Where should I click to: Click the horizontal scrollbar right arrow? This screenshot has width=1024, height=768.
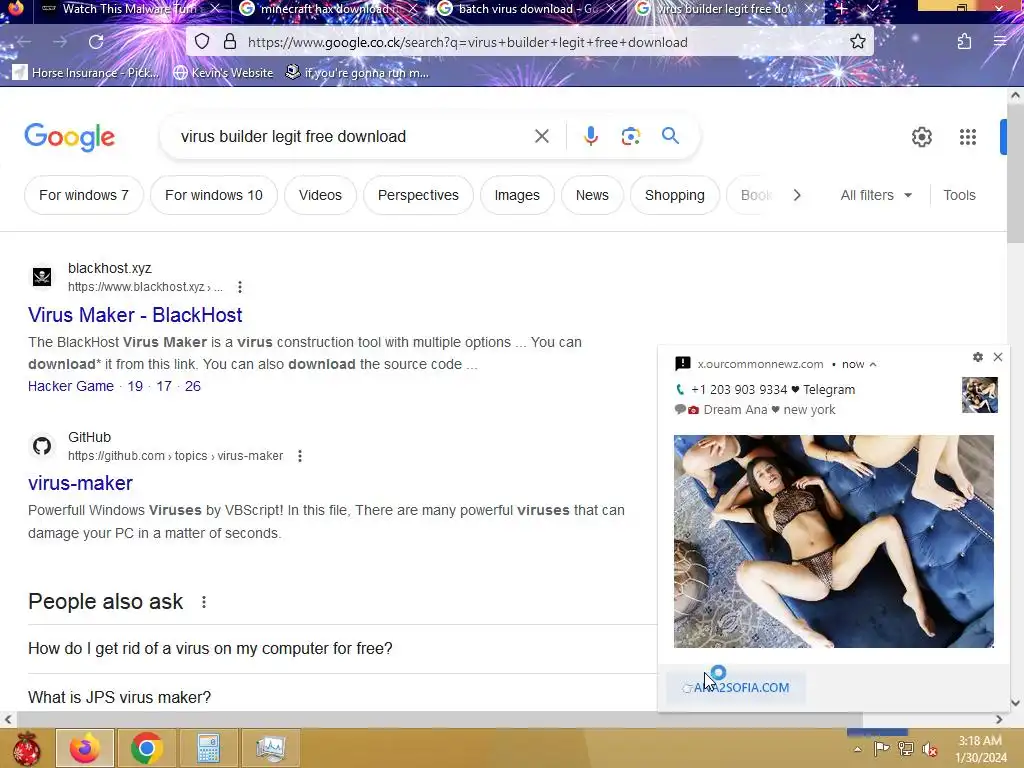(x=999, y=720)
